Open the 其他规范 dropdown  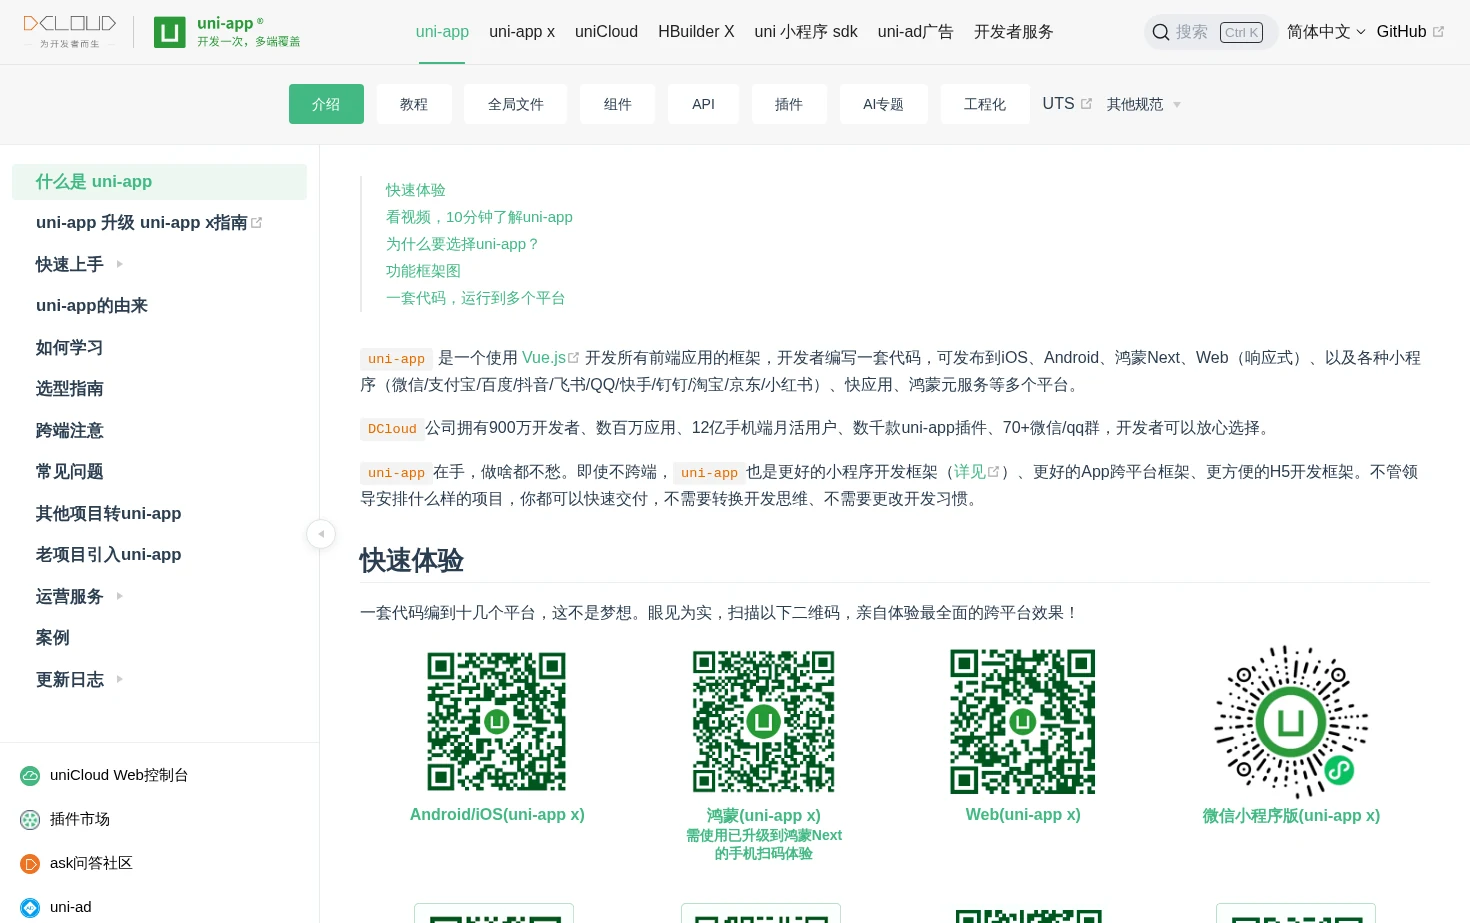[1143, 104]
